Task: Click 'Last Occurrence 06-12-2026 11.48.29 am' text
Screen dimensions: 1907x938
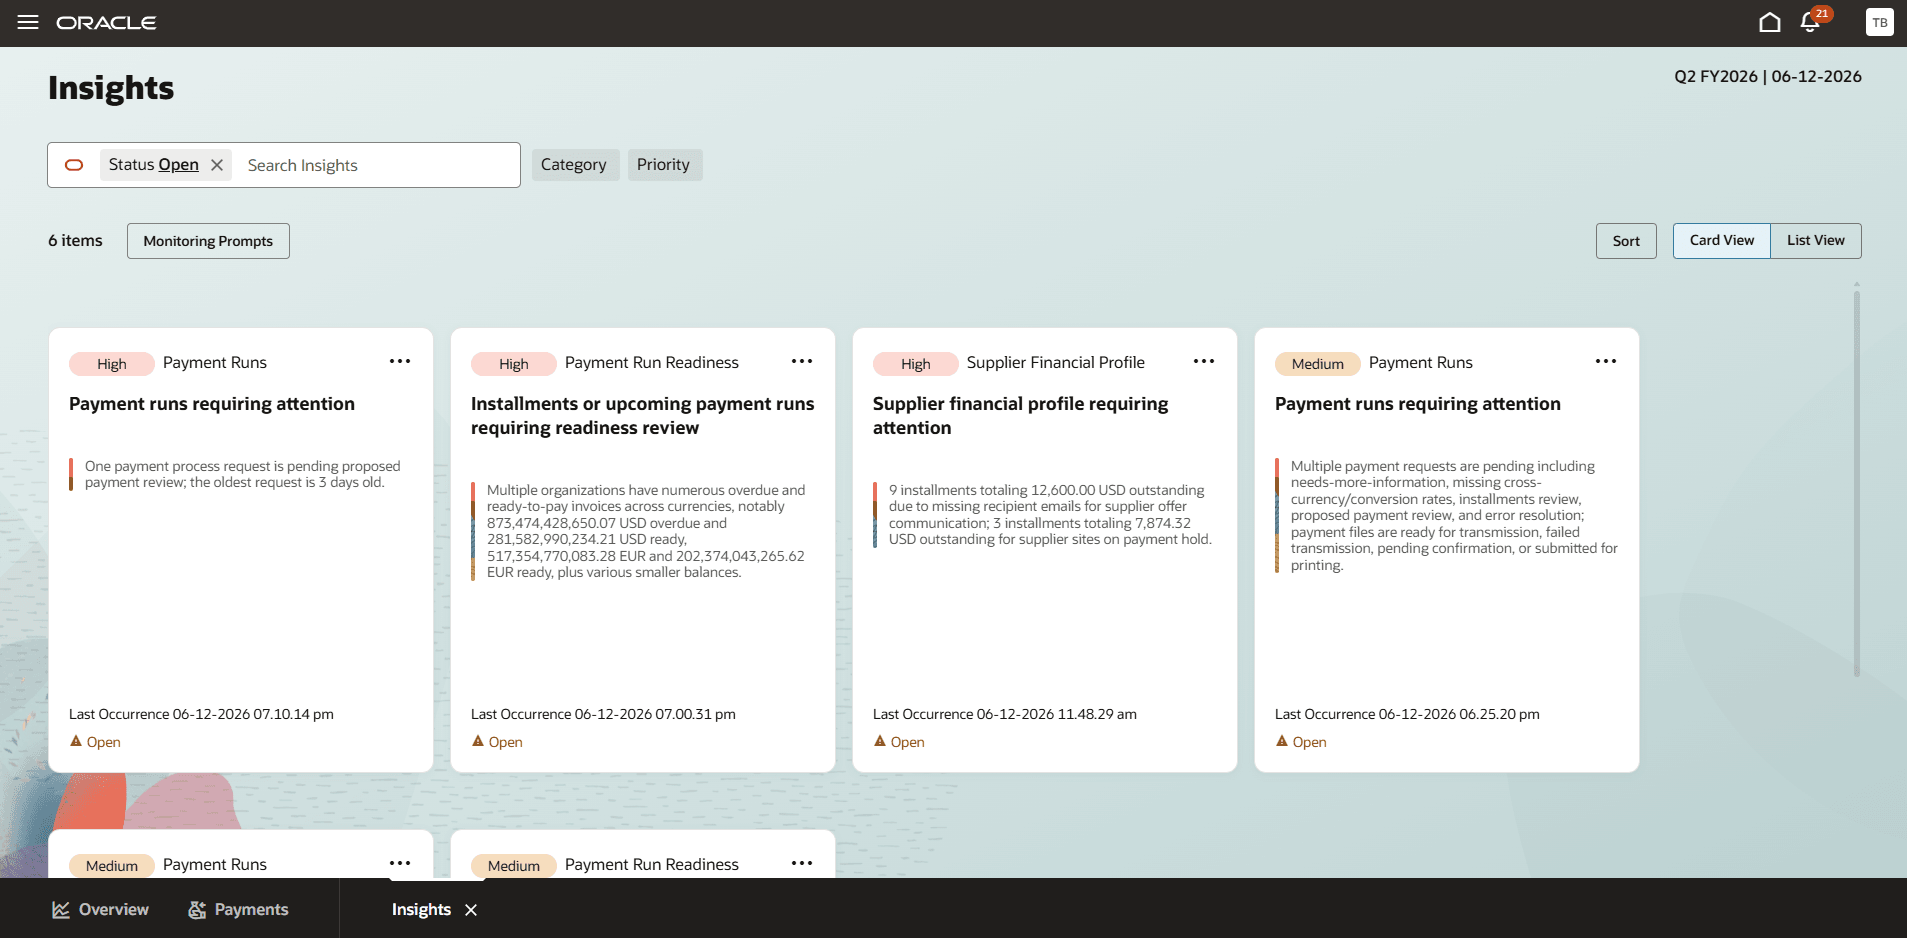Action: click(x=1004, y=714)
